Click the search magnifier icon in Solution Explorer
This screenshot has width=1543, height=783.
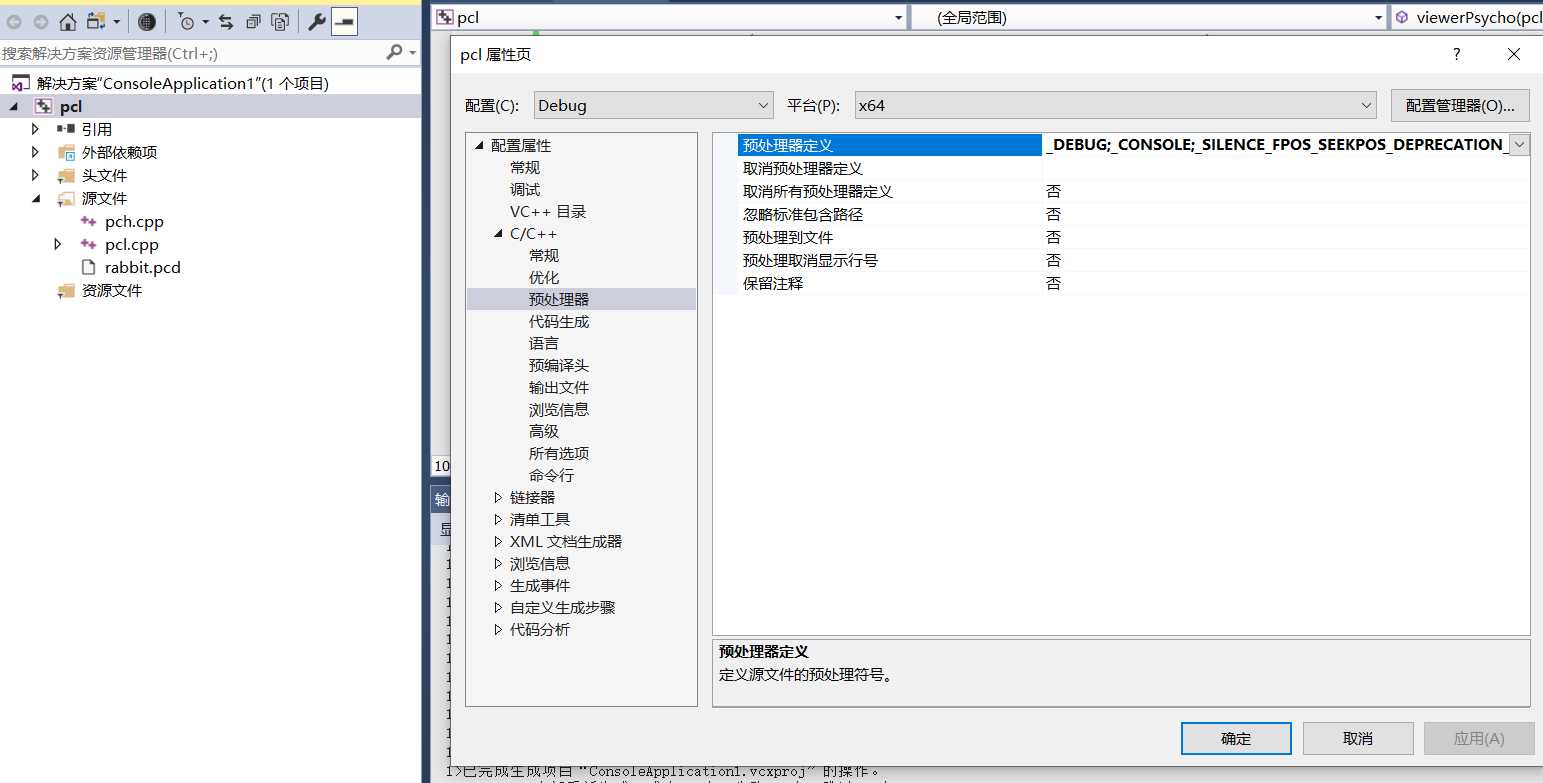pos(394,52)
